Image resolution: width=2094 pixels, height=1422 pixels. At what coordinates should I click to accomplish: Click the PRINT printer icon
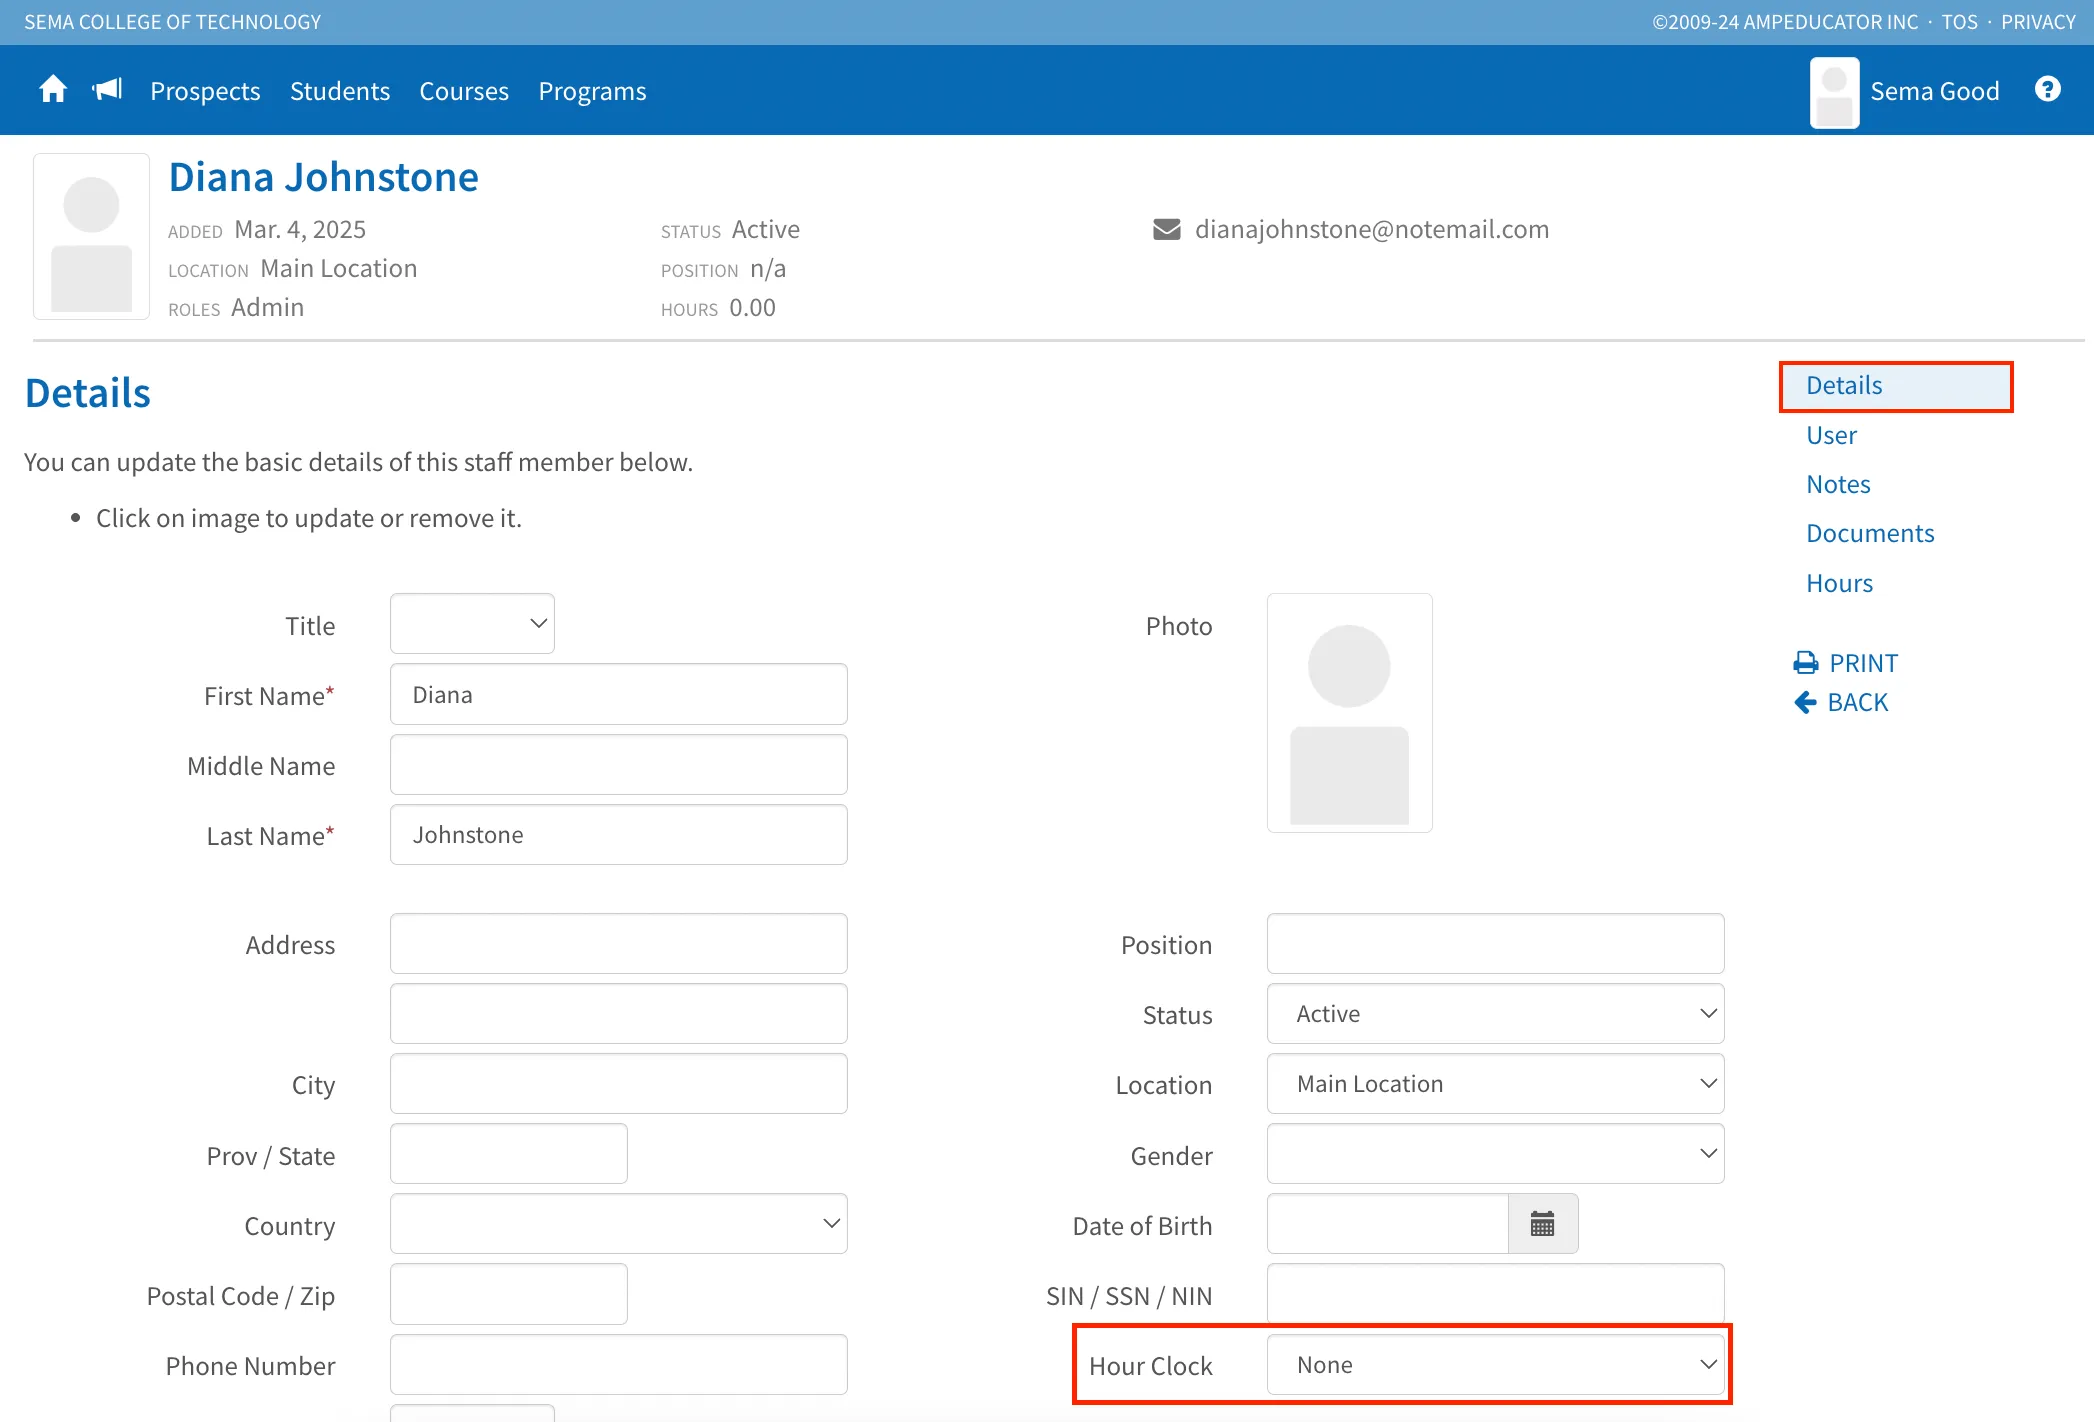pyautogui.click(x=1805, y=663)
